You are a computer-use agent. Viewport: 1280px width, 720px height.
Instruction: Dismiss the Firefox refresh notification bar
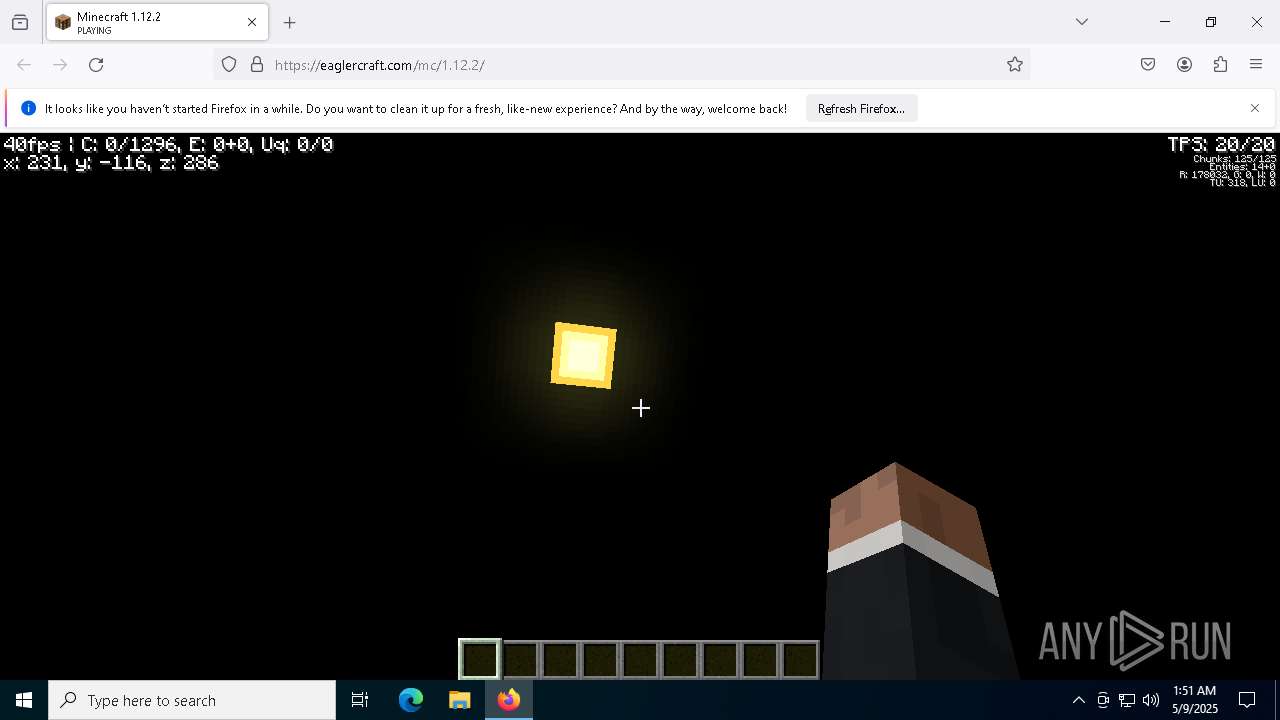[1255, 108]
